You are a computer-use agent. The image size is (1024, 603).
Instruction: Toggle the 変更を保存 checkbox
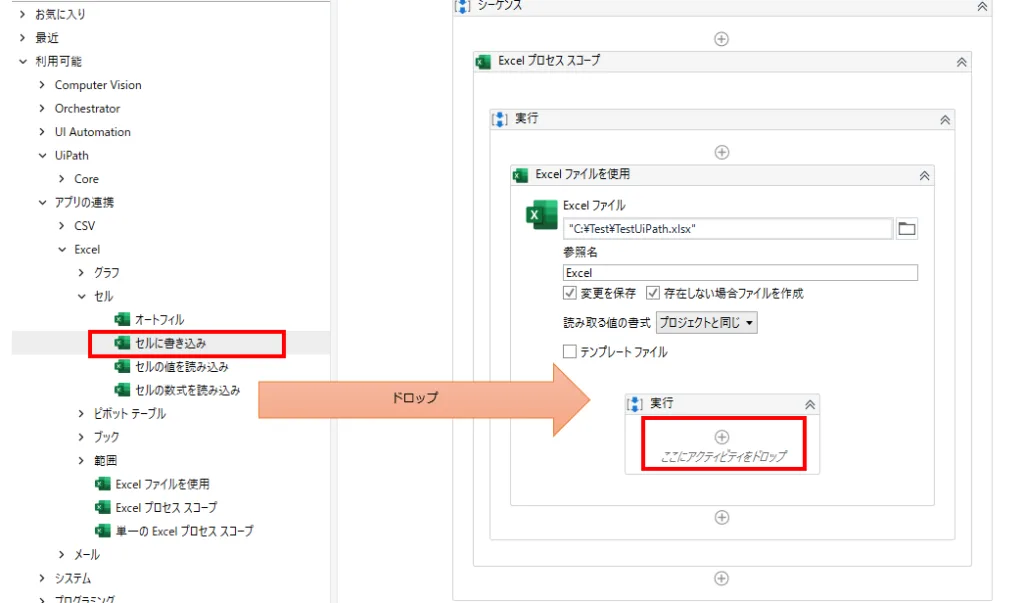(x=570, y=294)
